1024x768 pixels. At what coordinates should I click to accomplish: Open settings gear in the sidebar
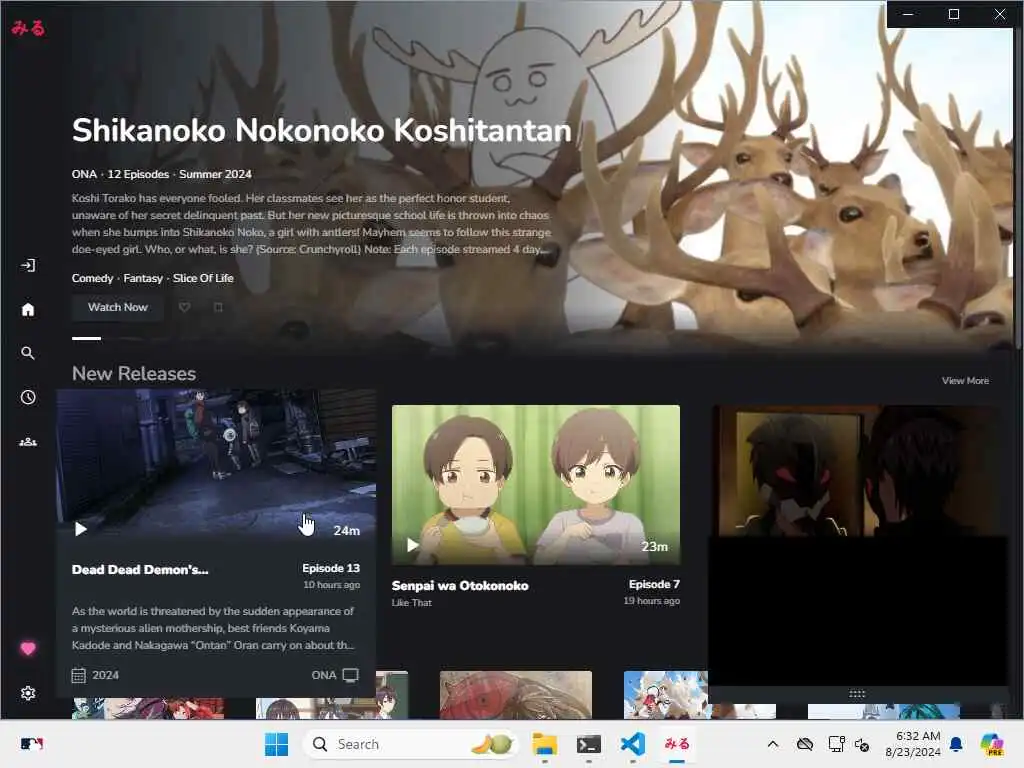coord(27,693)
